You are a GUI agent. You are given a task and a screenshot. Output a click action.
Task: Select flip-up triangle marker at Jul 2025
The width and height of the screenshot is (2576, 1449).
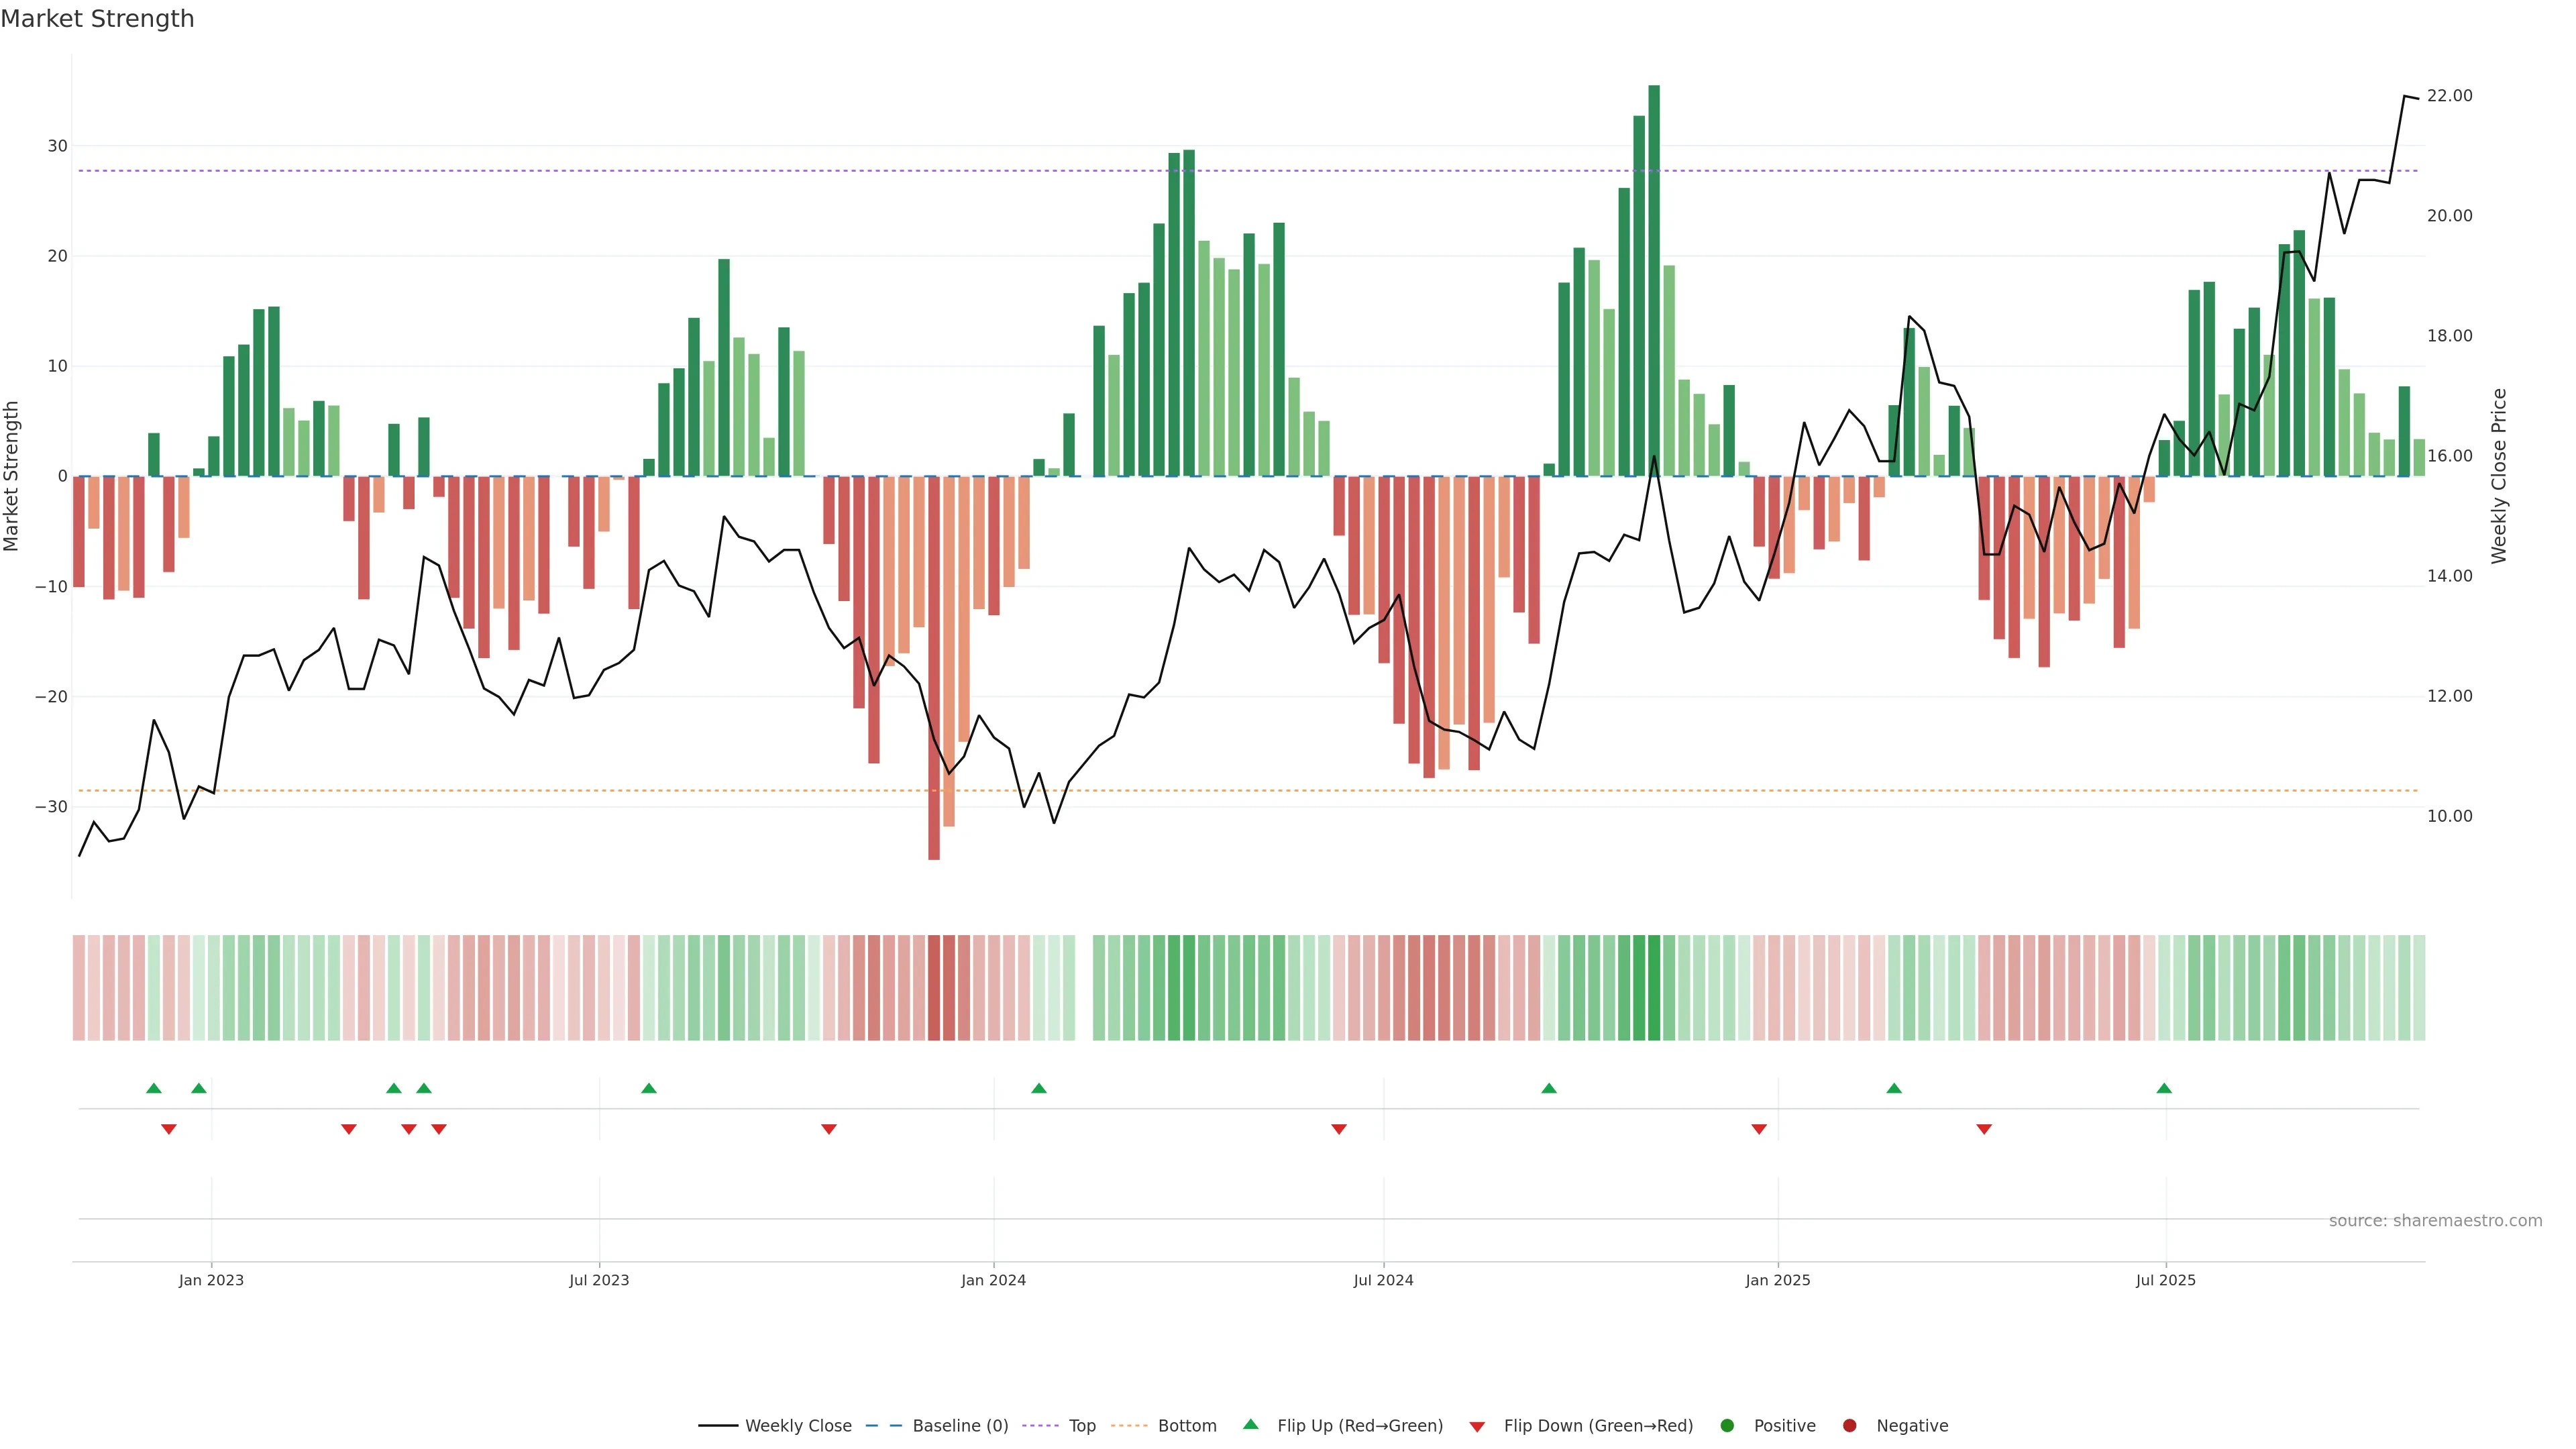click(2164, 1088)
